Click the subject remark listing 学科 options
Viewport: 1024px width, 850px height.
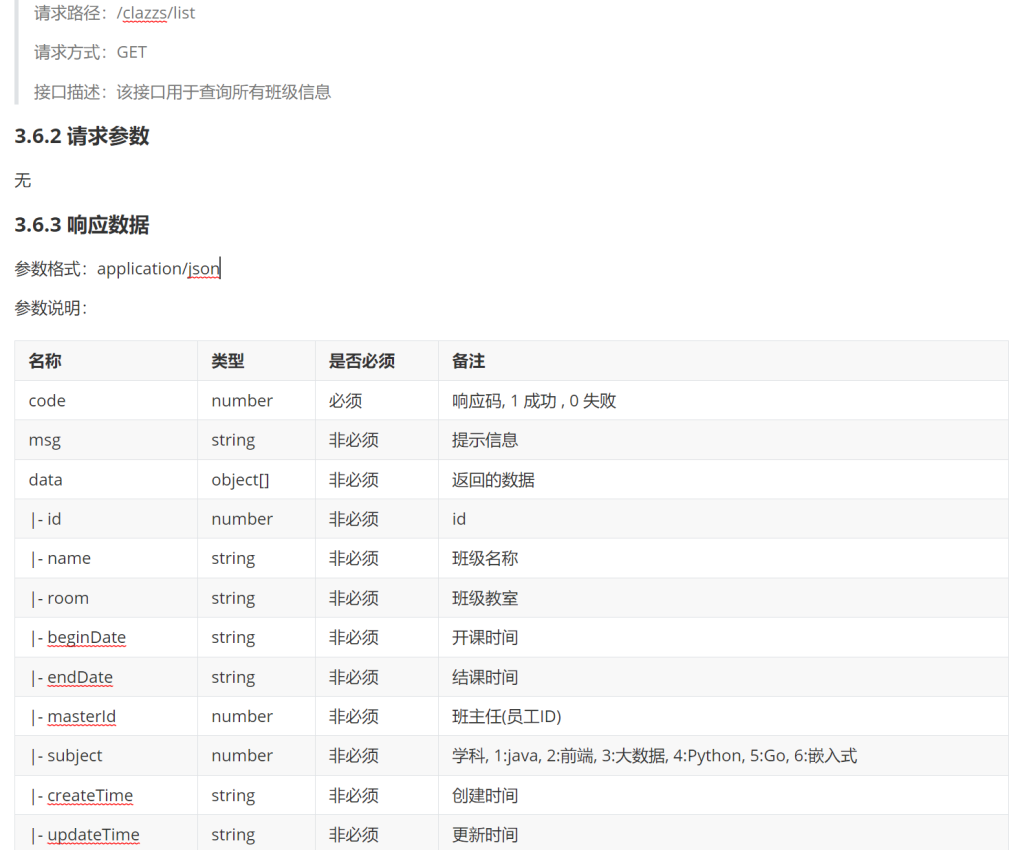[x=654, y=756]
